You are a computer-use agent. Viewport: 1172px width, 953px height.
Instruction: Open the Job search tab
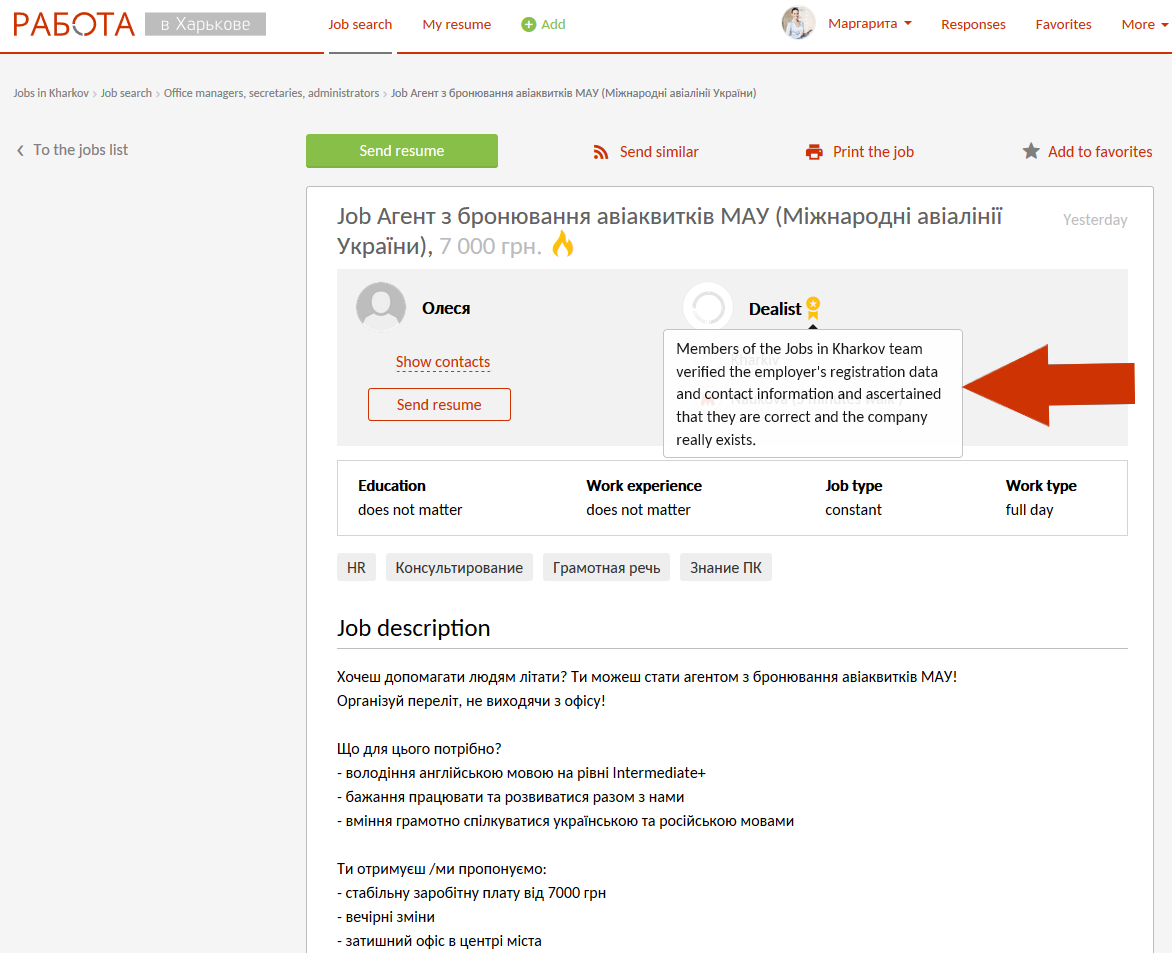(360, 25)
